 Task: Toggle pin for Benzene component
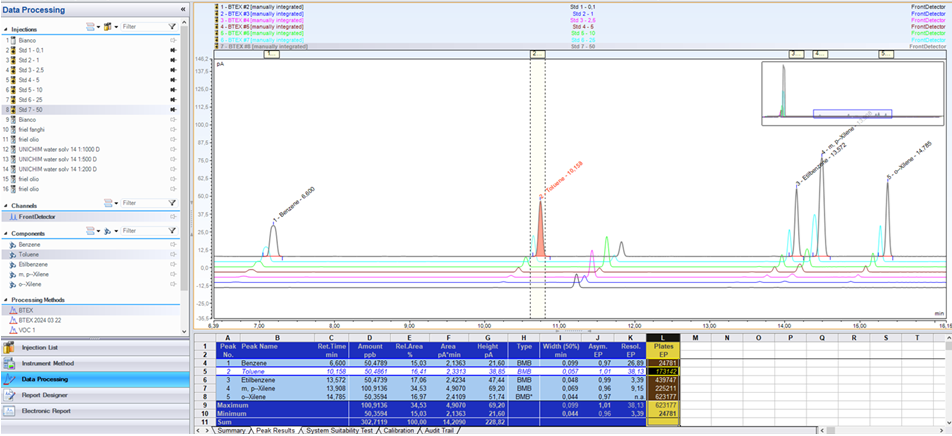coord(173,244)
